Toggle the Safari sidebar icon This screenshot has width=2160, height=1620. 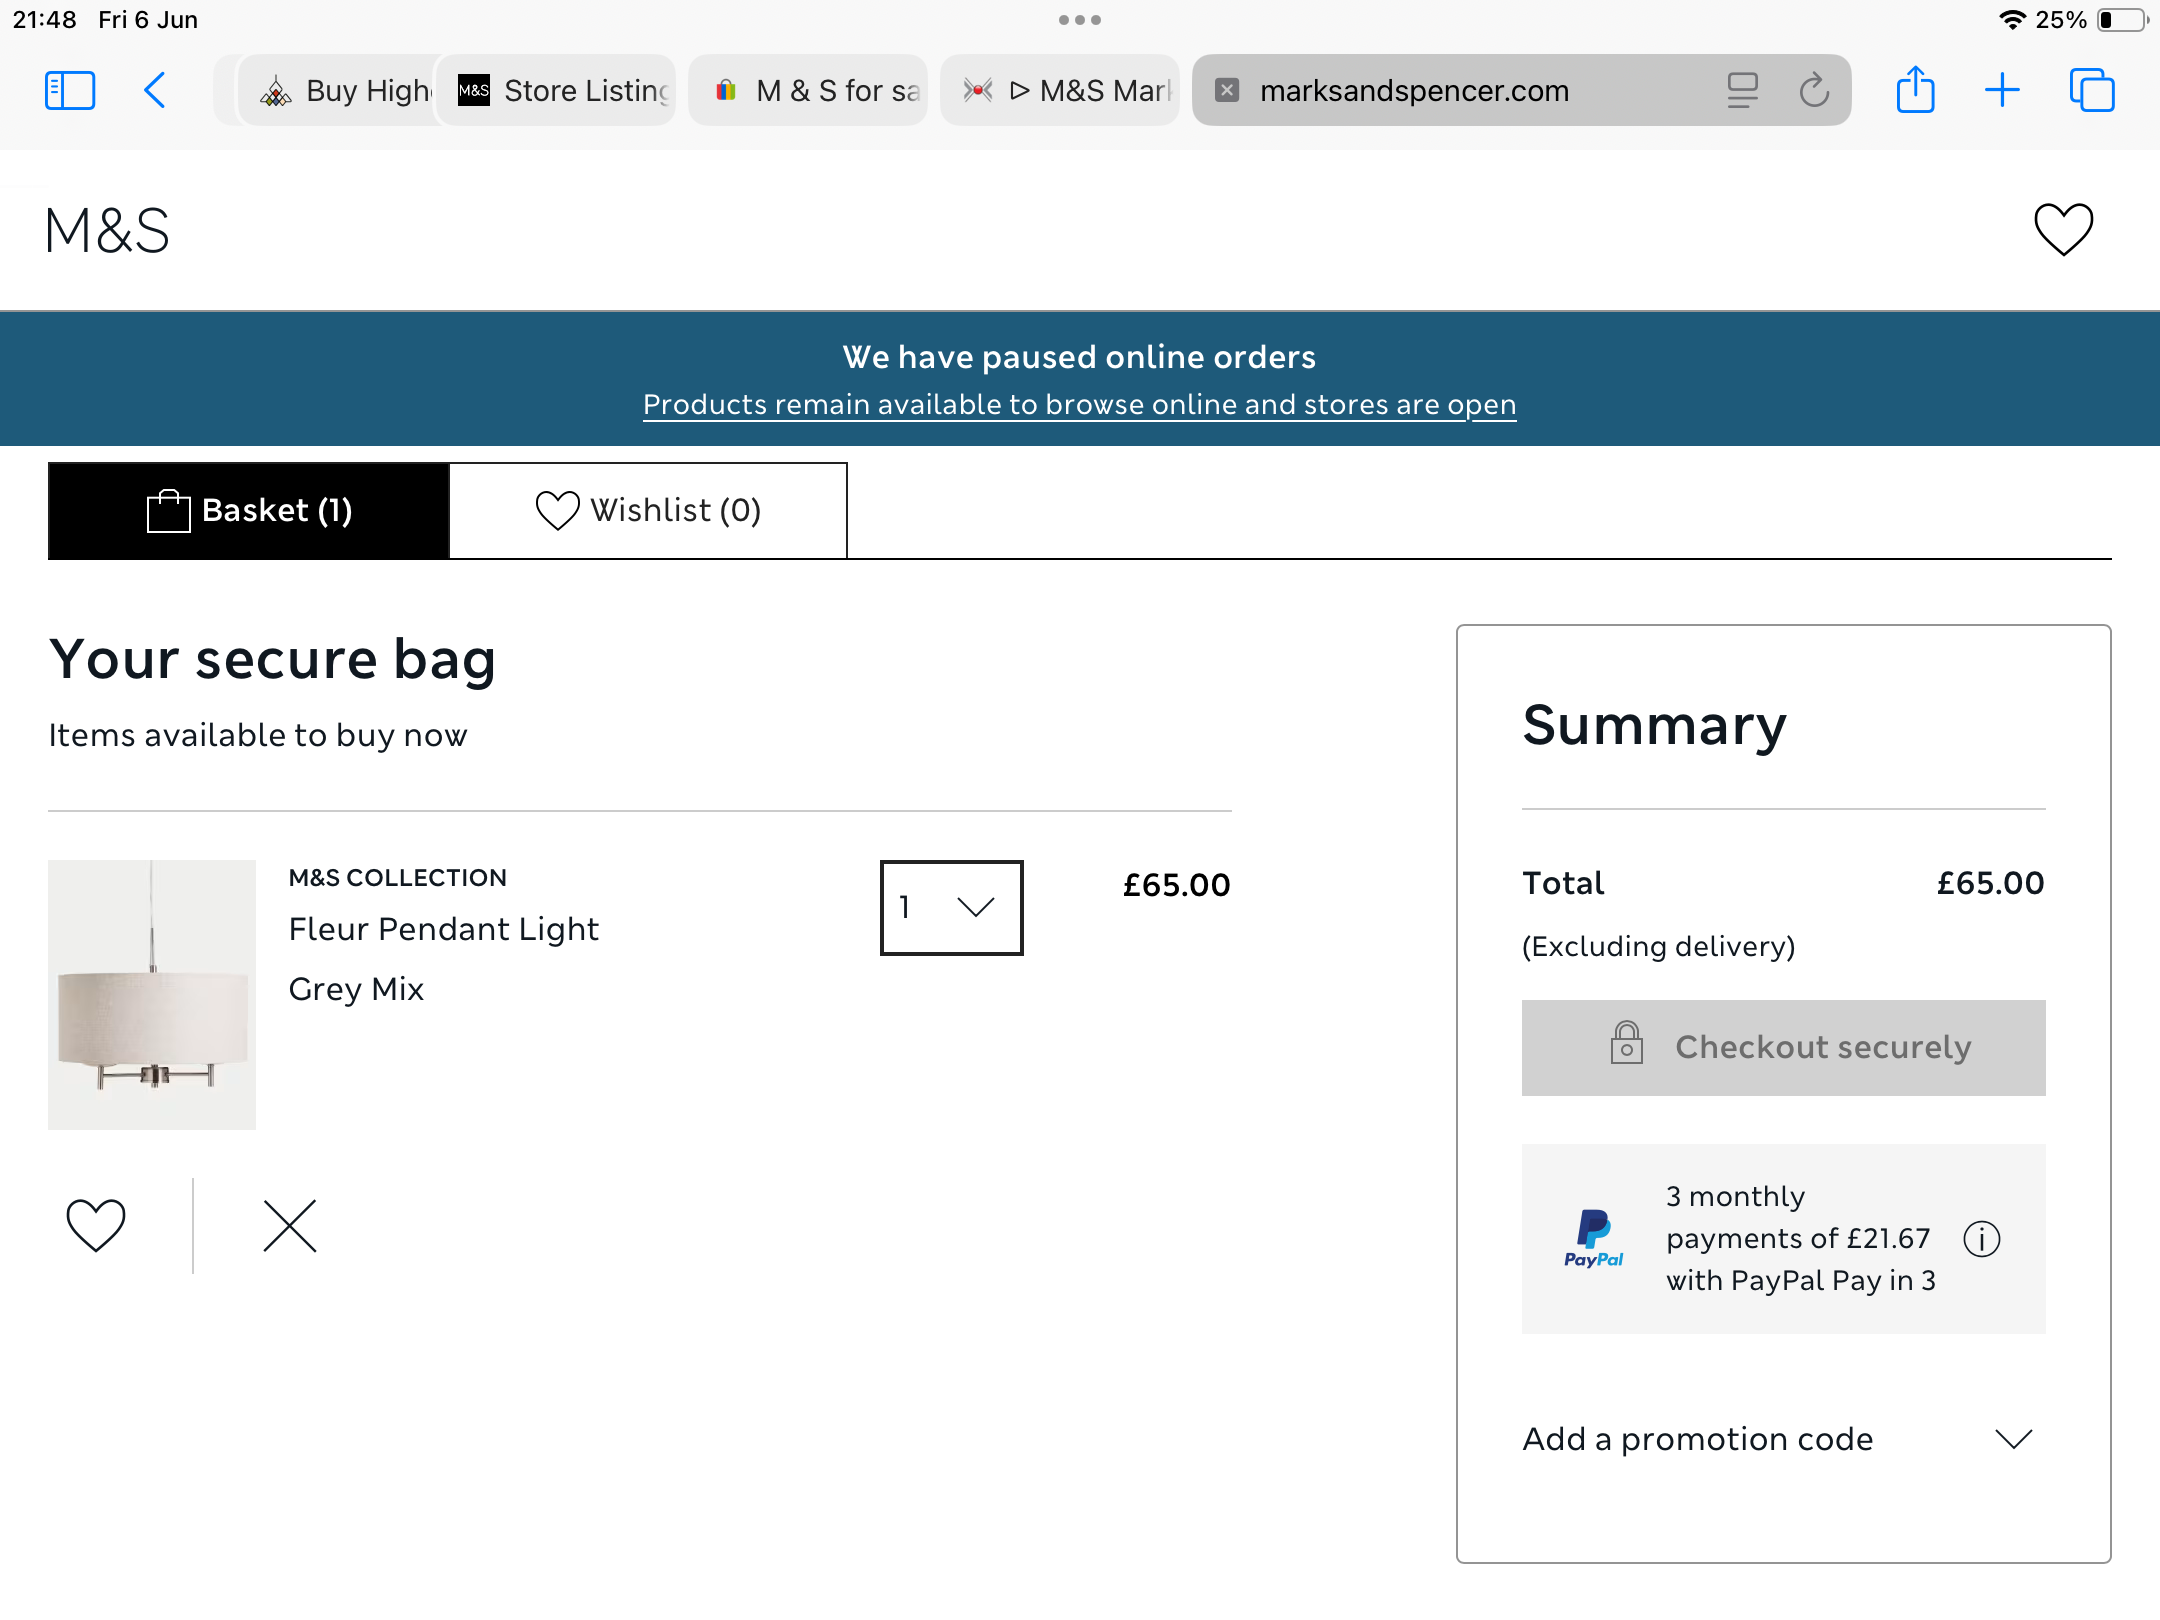click(x=70, y=90)
